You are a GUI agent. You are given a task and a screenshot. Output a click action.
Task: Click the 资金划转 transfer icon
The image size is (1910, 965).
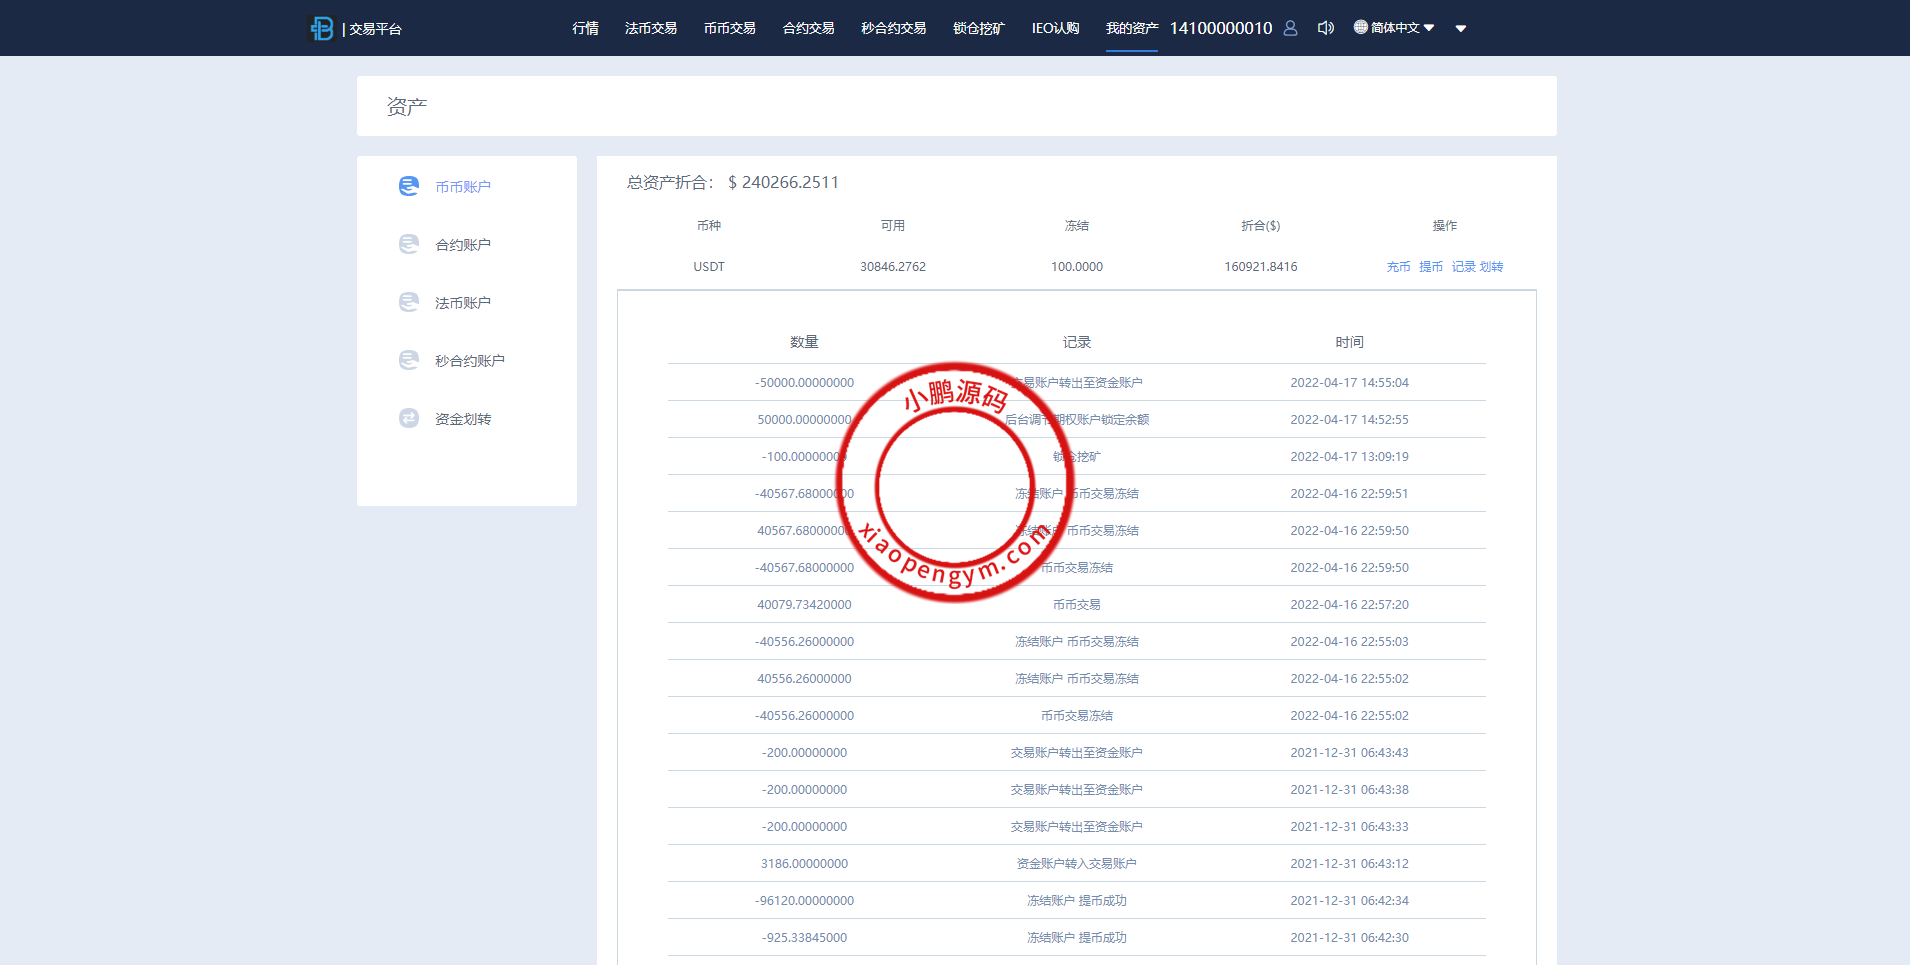click(x=409, y=418)
